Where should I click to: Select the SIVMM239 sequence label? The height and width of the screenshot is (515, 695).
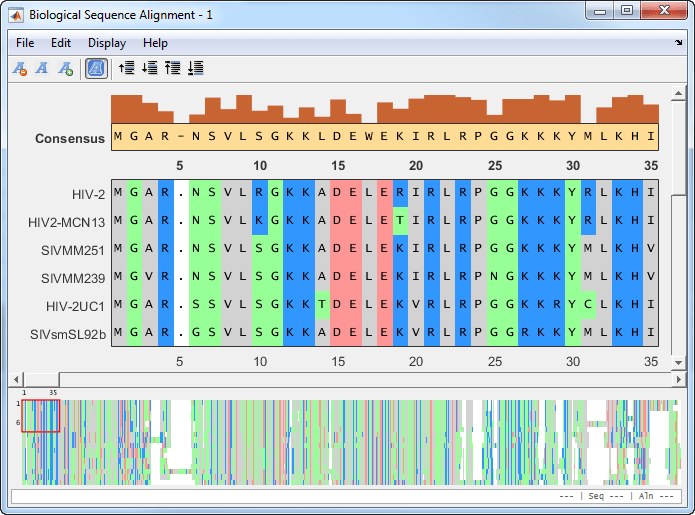(x=73, y=278)
